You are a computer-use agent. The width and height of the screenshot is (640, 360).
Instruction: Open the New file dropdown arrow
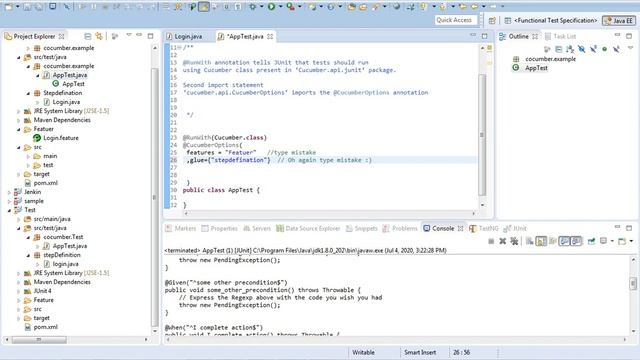[x=18, y=7]
